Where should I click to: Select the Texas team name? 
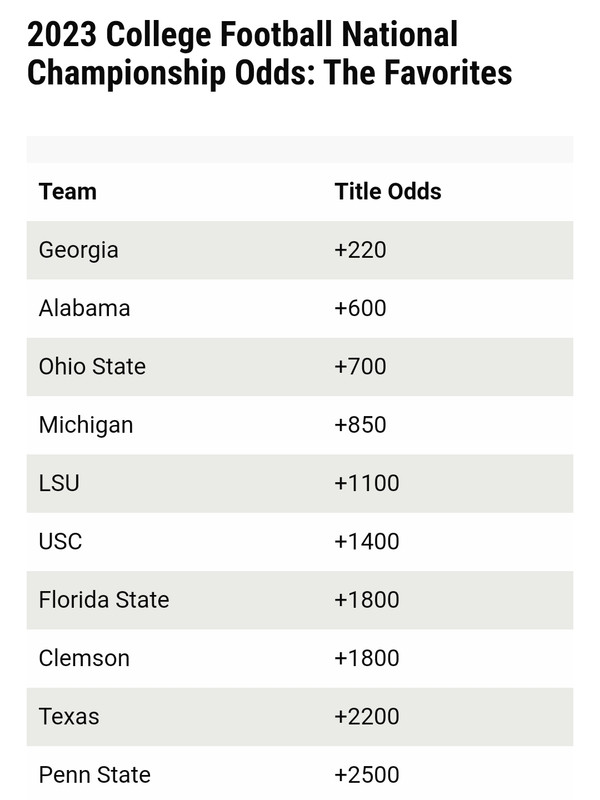(69, 717)
